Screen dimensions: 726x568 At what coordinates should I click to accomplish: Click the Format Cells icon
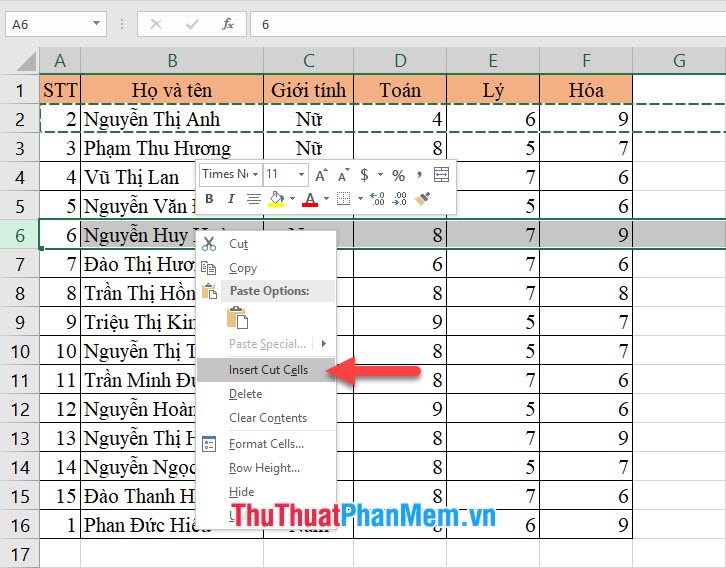209,444
